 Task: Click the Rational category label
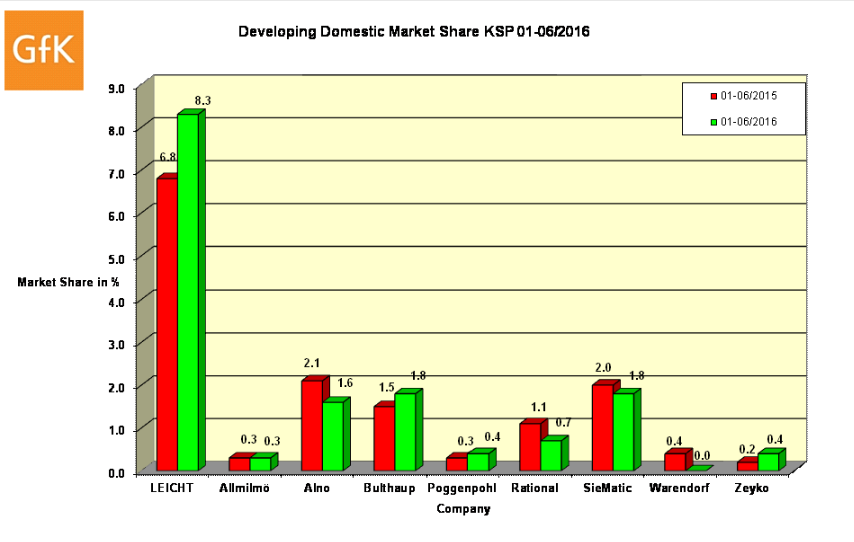[x=535, y=488]
